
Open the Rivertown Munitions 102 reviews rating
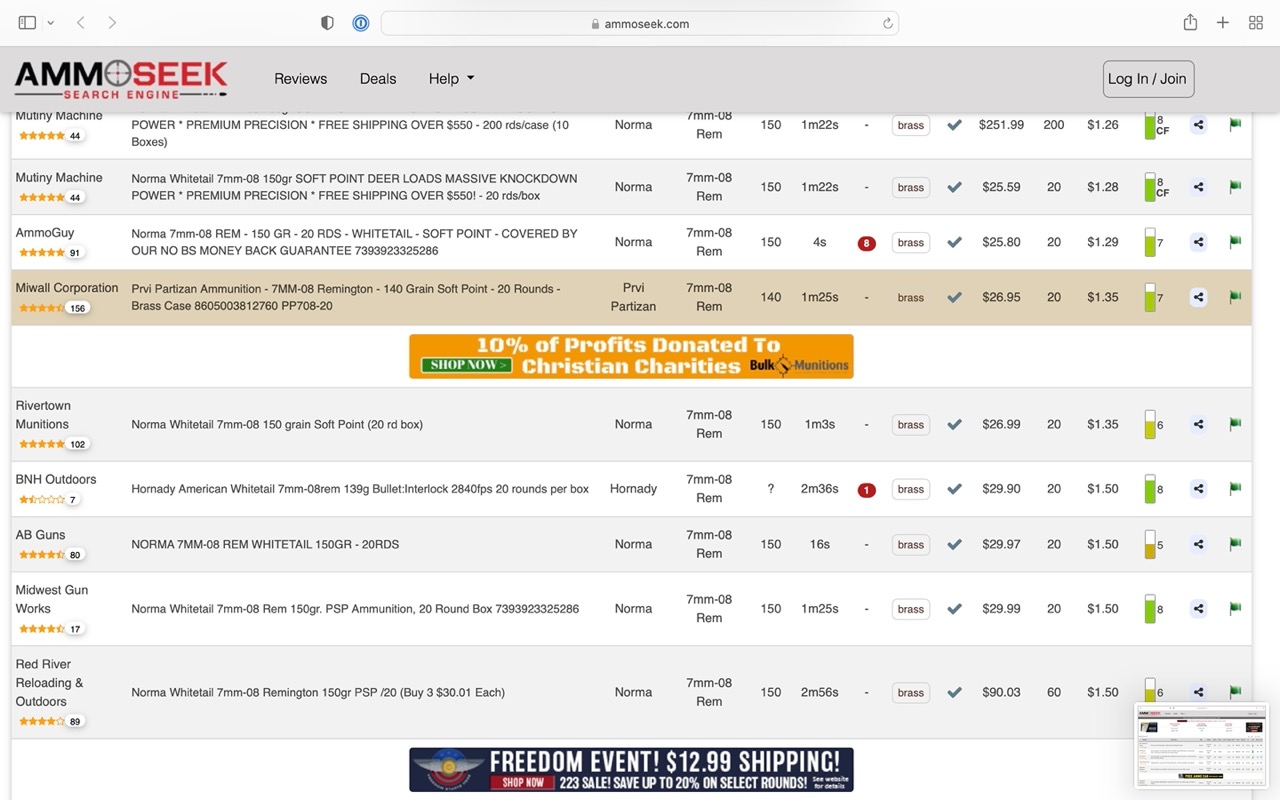click(53, 443)
